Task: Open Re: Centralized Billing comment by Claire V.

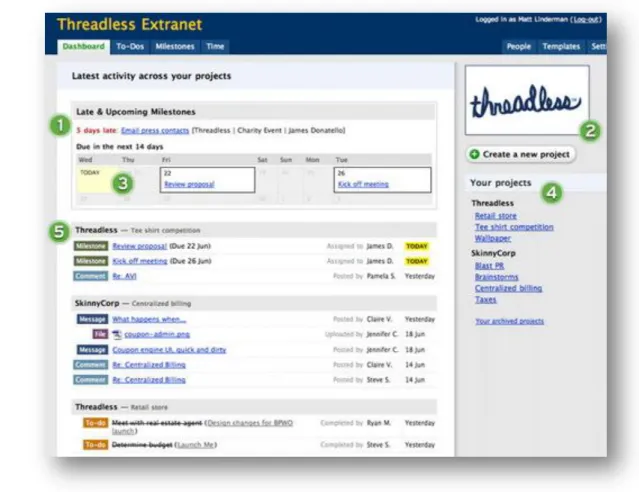Action: point(149,365)
